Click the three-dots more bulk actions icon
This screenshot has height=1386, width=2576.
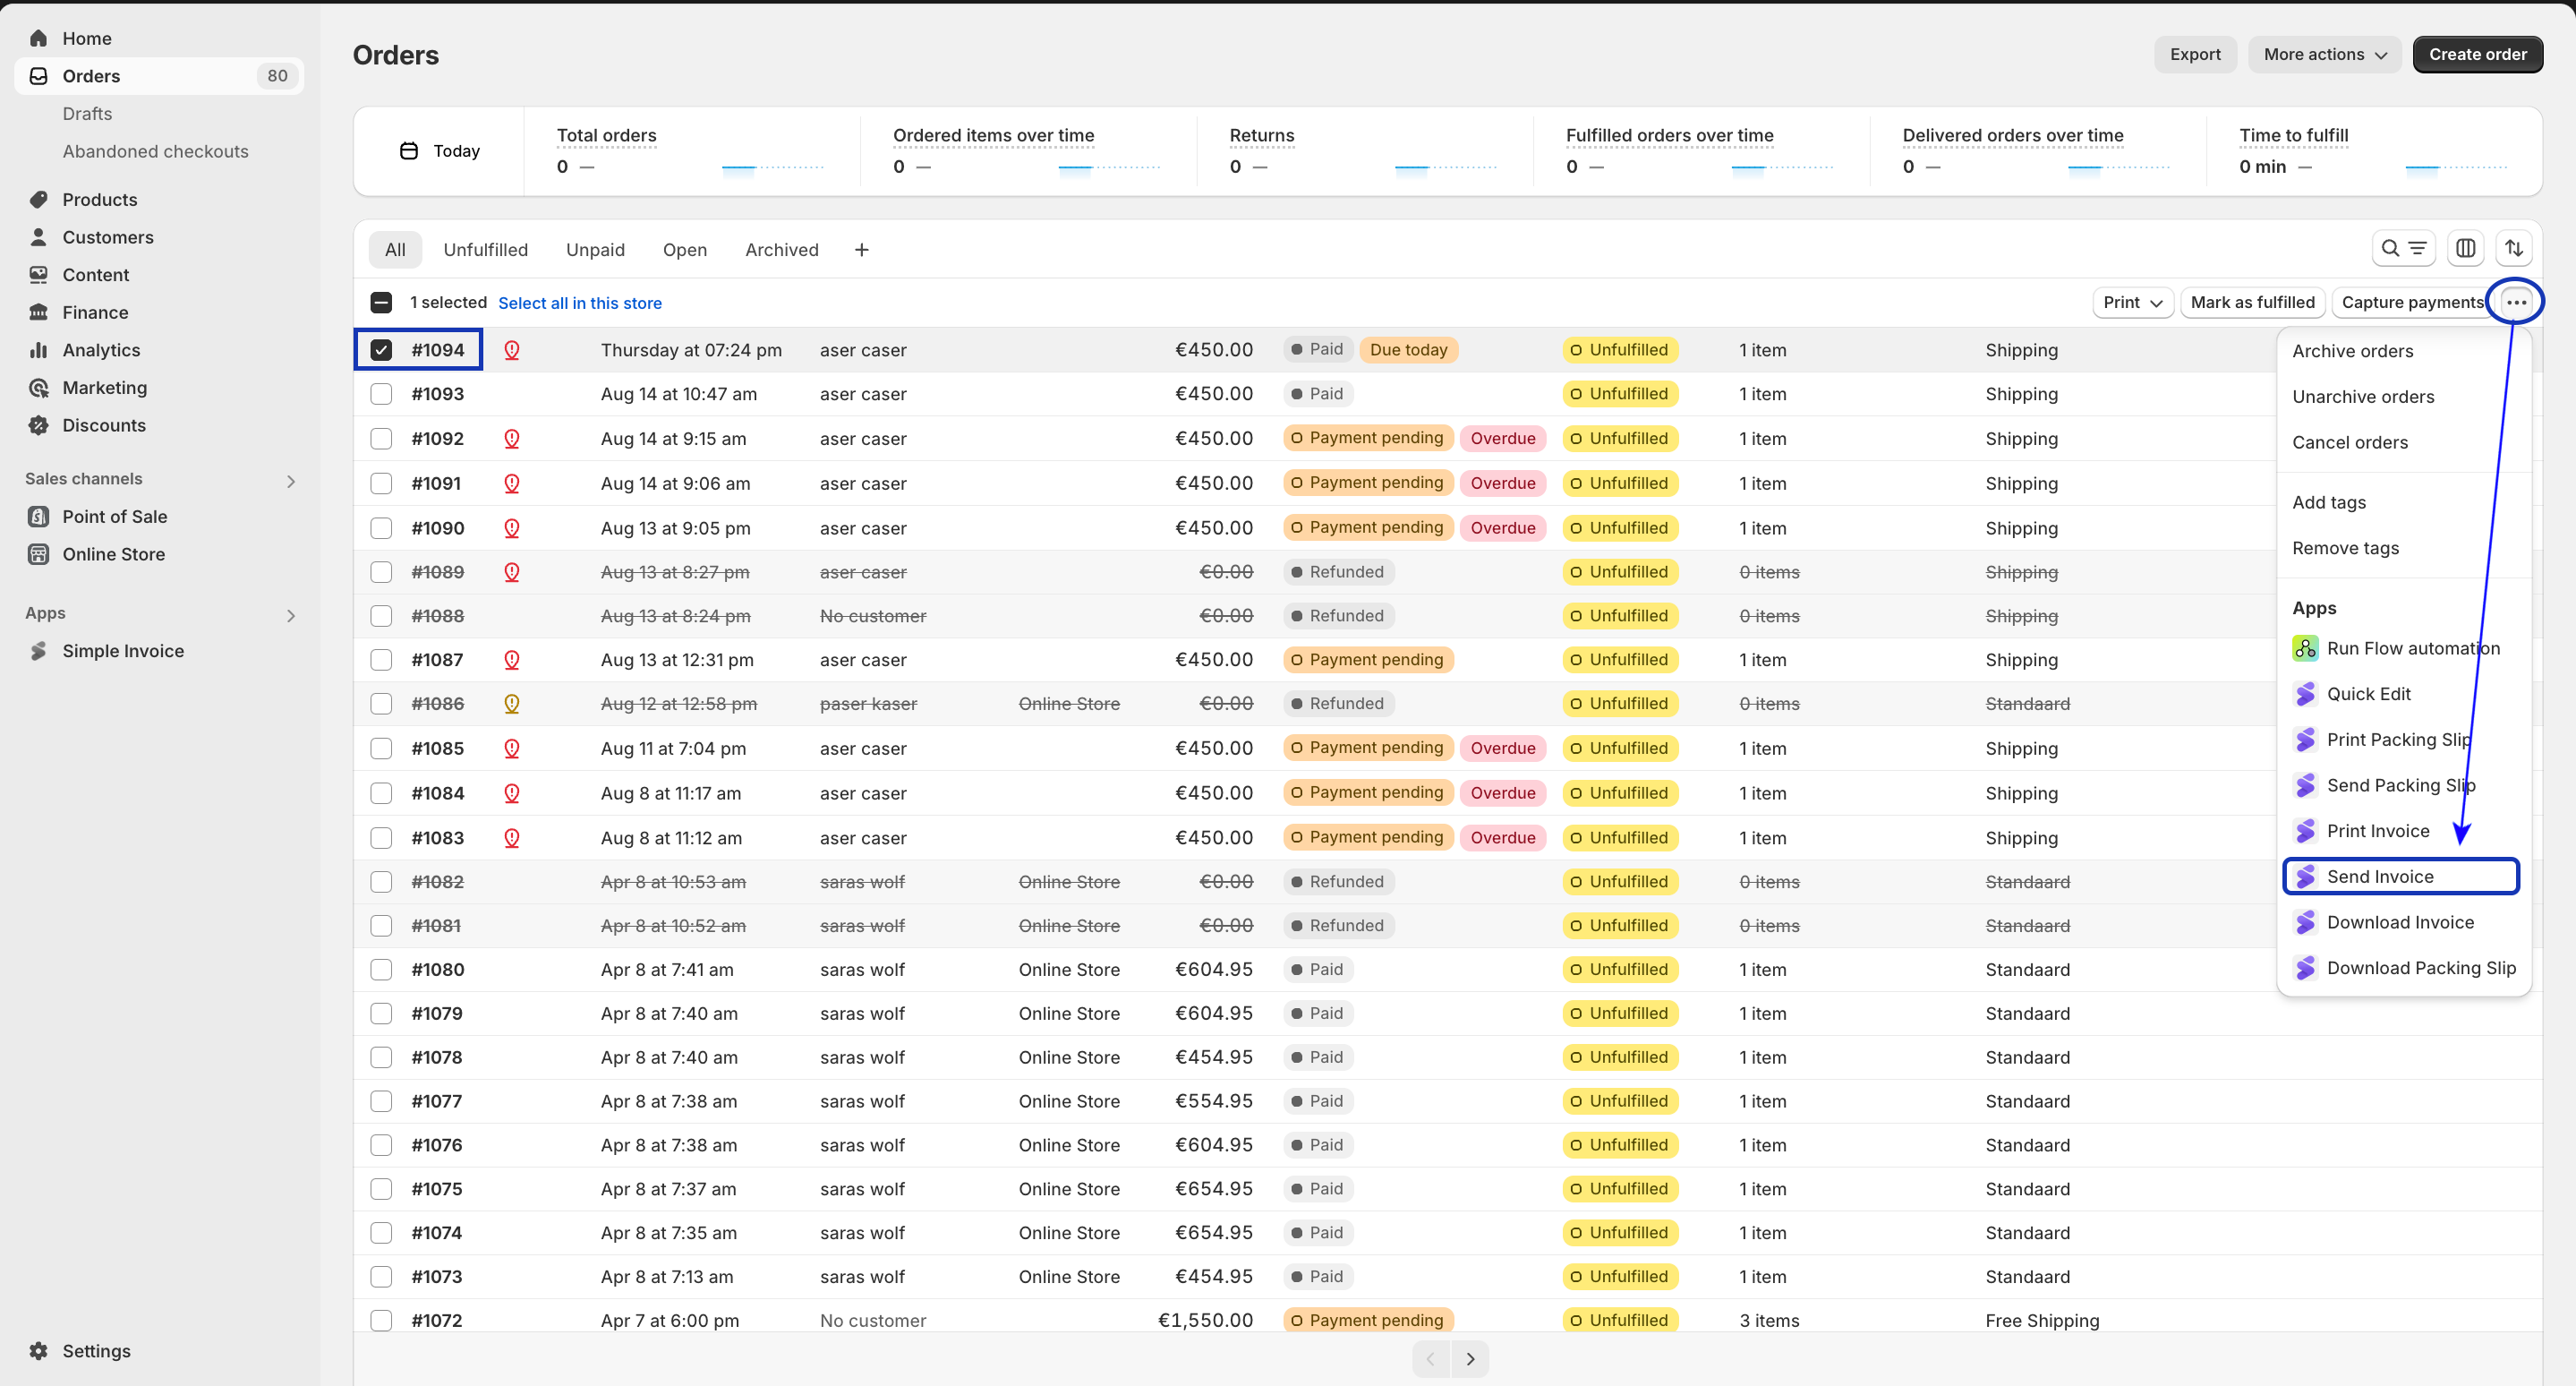tap(2516, 302)
